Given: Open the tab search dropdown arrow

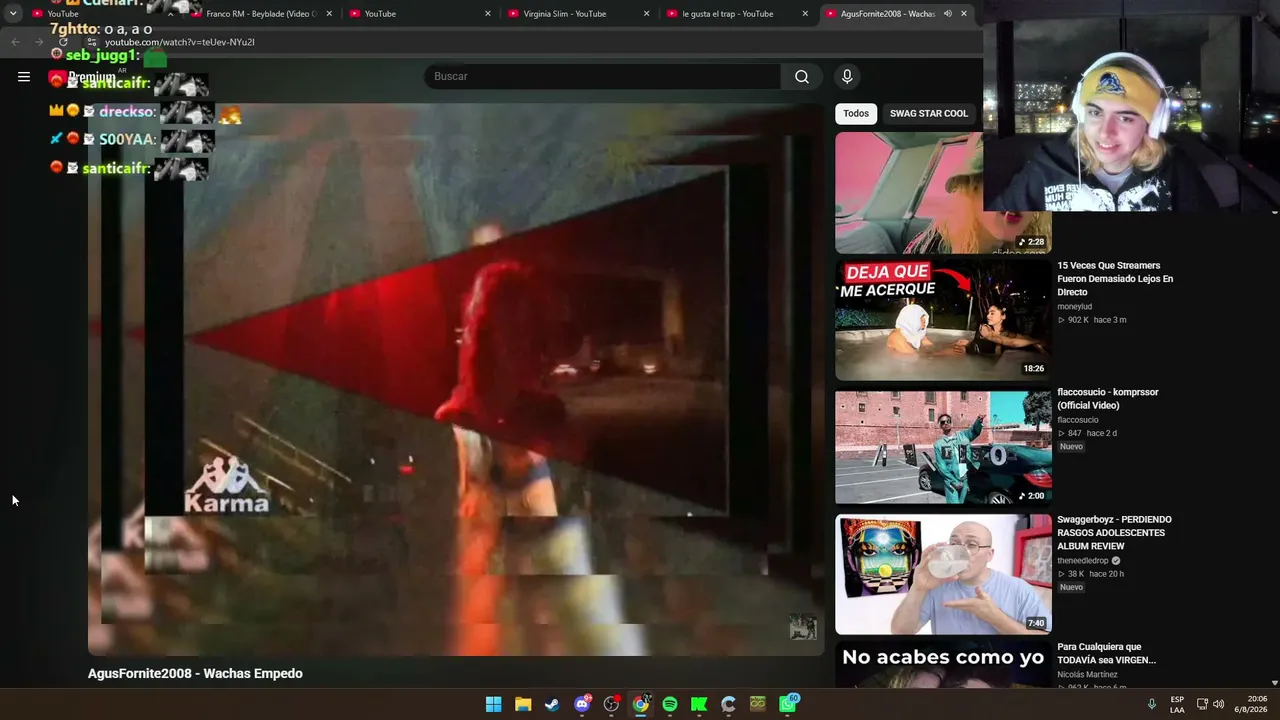Looking at the screenshot, I should tap(13, 14).
